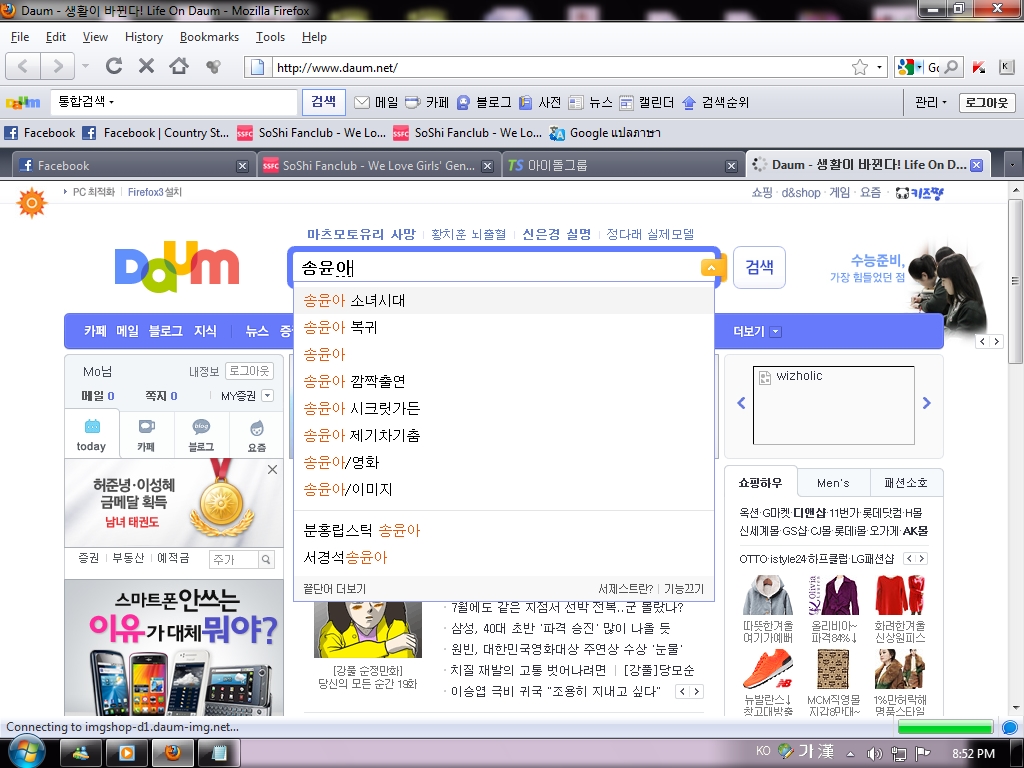Click in the 주가 stock input field
The height and width of the screenshot is (768, 1024).
pyautogui.click(x=234, y=559)
